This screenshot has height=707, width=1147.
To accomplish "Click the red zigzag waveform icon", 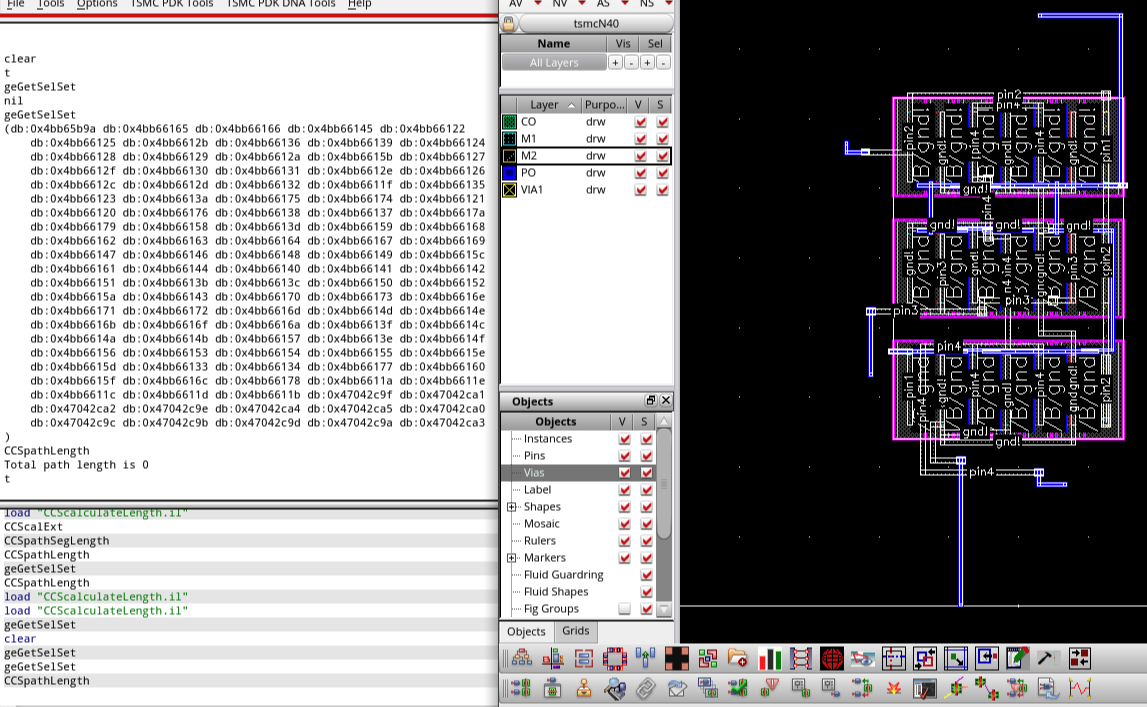I will pyautogui.click(x=1079, y=688).
